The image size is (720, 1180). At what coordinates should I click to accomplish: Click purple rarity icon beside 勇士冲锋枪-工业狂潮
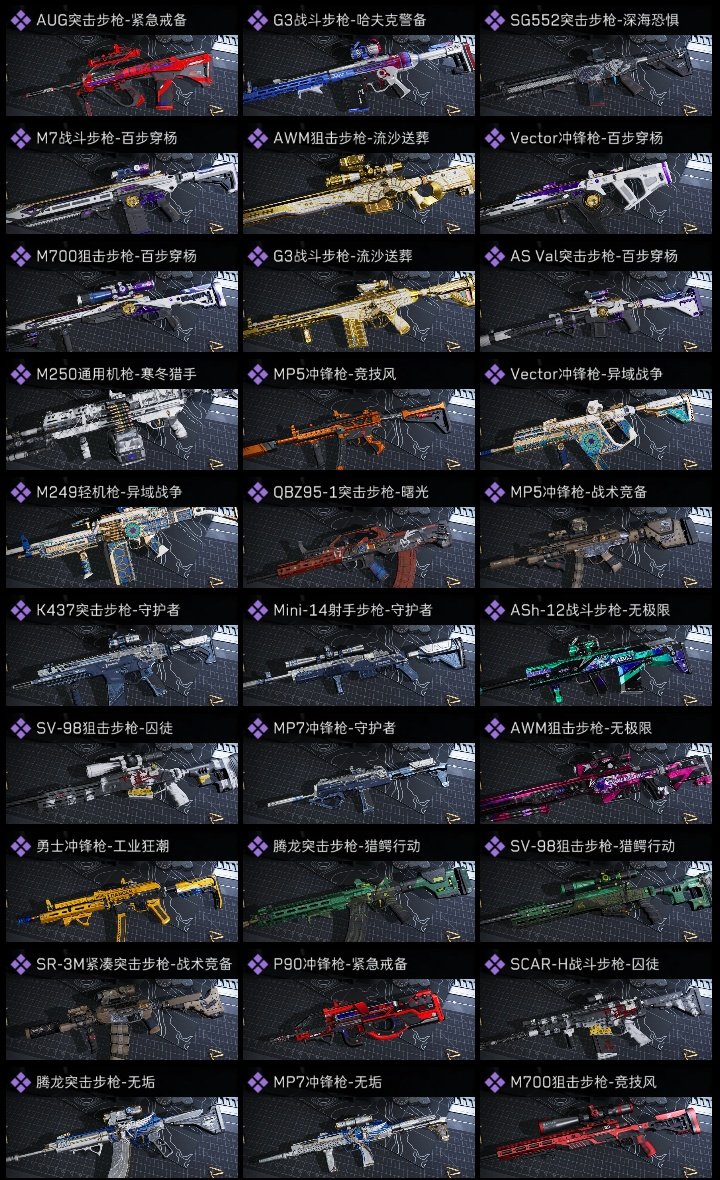pyautogui.click(x=20, y=846)
